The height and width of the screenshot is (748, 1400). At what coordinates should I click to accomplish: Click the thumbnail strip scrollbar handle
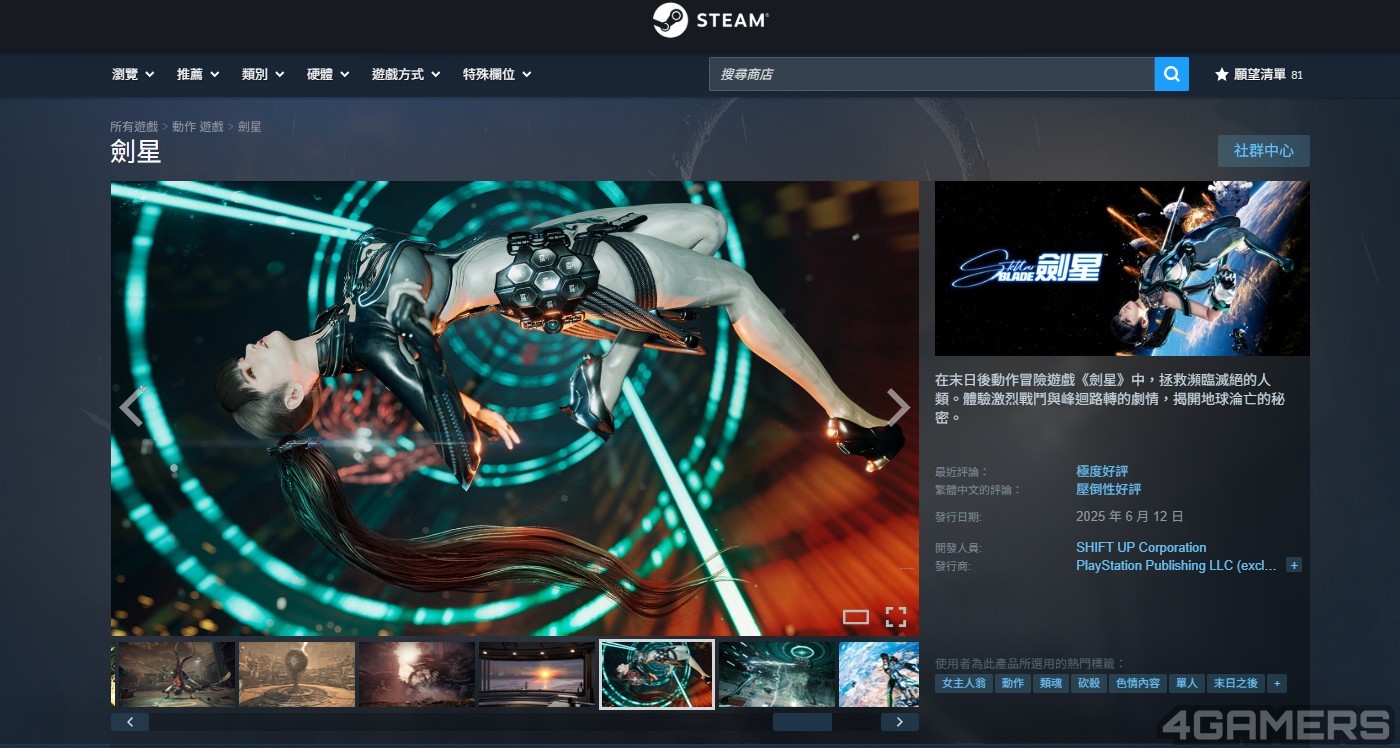pos(802,722)
